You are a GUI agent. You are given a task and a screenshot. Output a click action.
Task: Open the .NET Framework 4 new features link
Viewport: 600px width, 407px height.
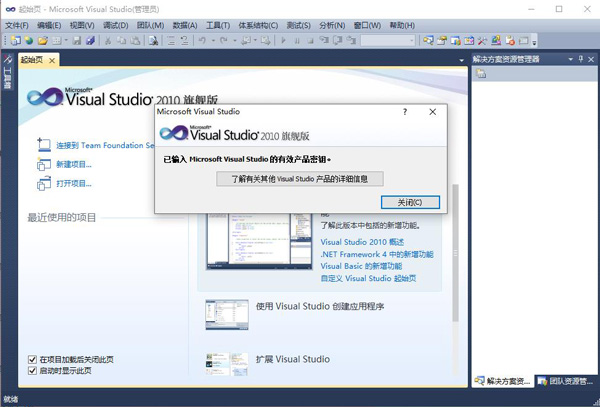pos(377,254)
